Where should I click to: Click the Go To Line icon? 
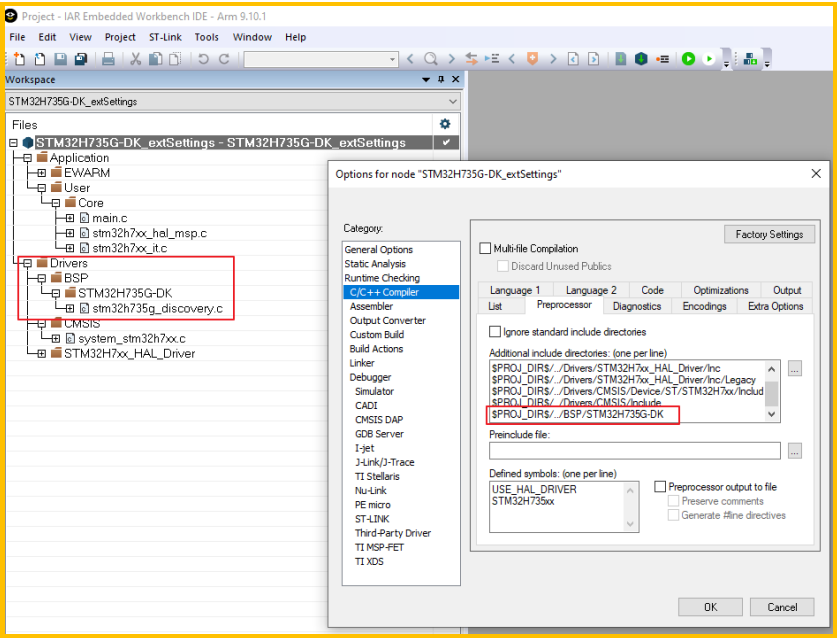(492, 59)
